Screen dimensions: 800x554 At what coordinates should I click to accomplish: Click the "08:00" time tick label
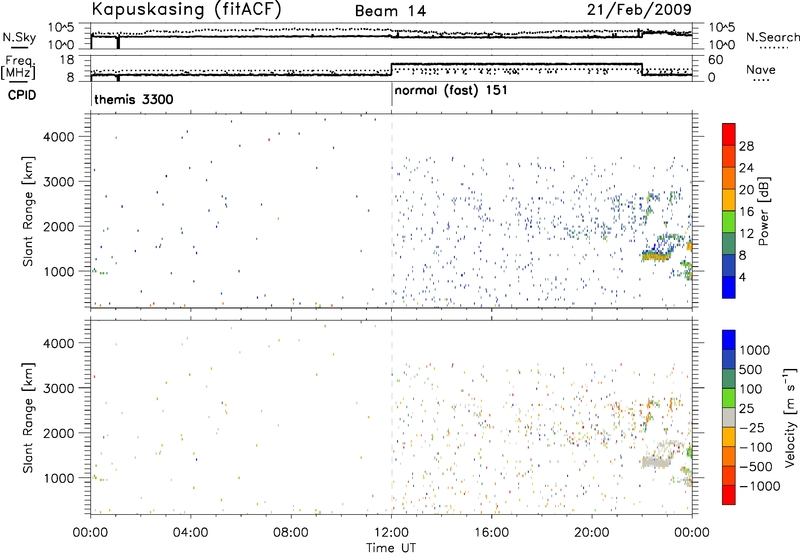coord(290,533)
